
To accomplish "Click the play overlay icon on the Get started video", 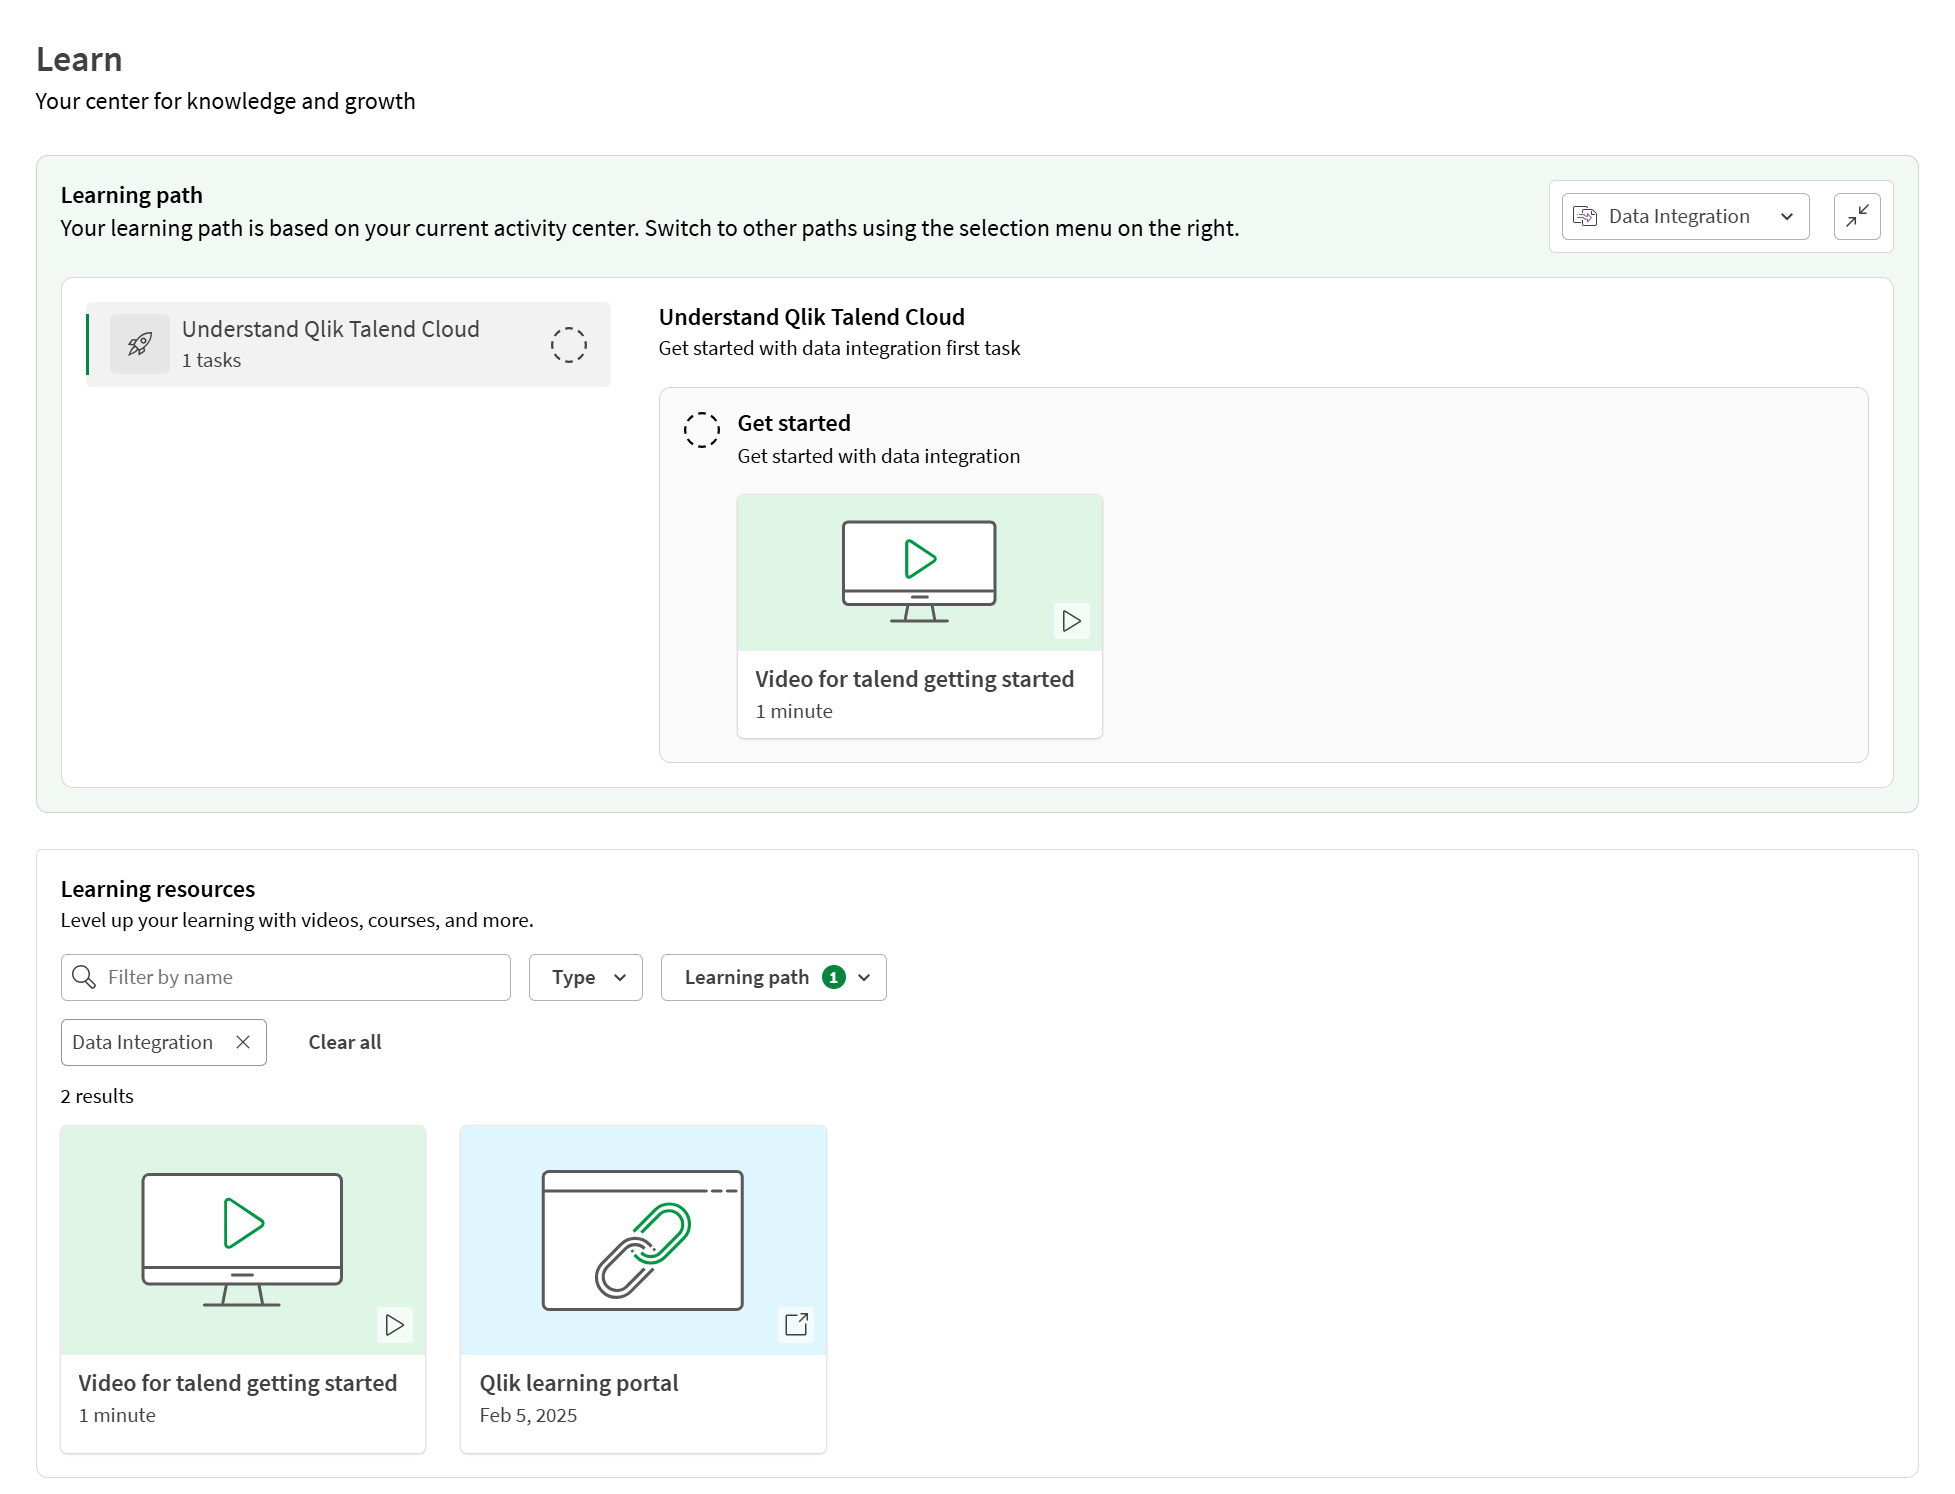I will (1071, 620).
